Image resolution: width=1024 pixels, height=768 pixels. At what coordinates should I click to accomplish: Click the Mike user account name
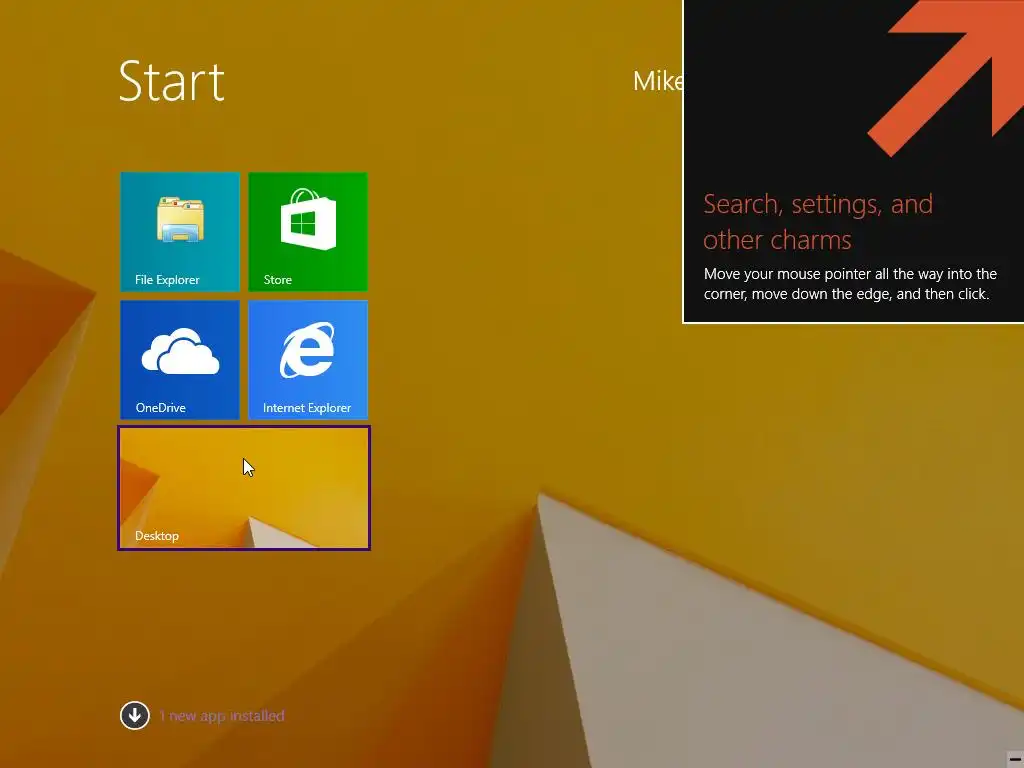tap(658, 81)
